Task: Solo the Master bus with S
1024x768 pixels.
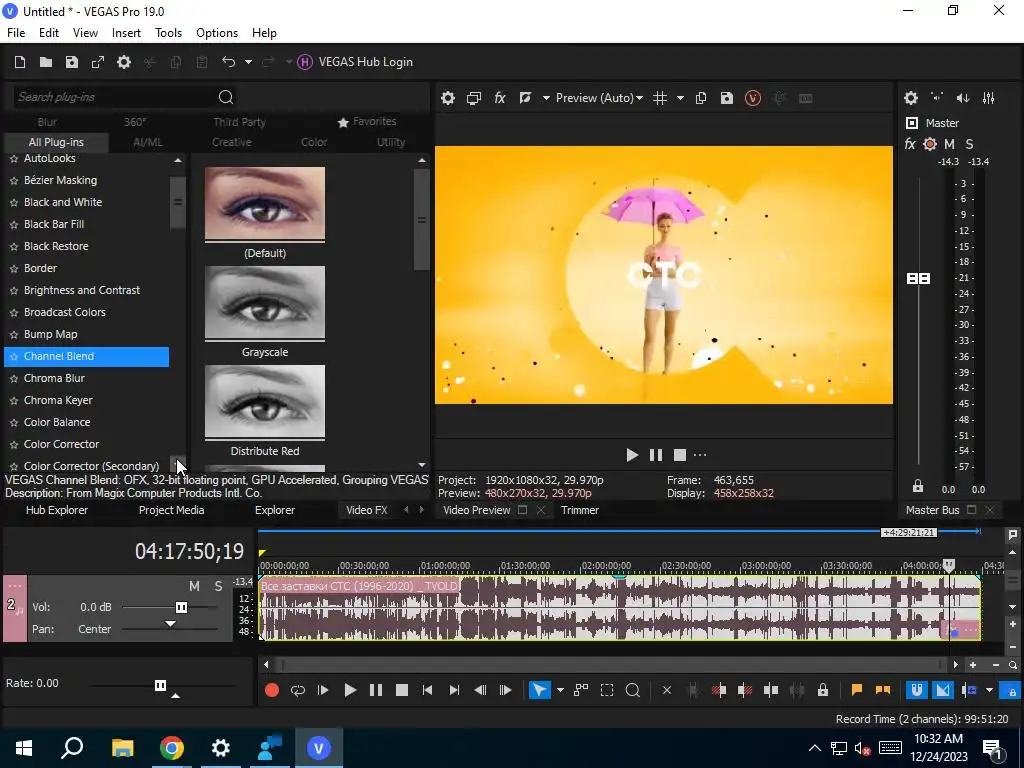Action: pos(969,144)
